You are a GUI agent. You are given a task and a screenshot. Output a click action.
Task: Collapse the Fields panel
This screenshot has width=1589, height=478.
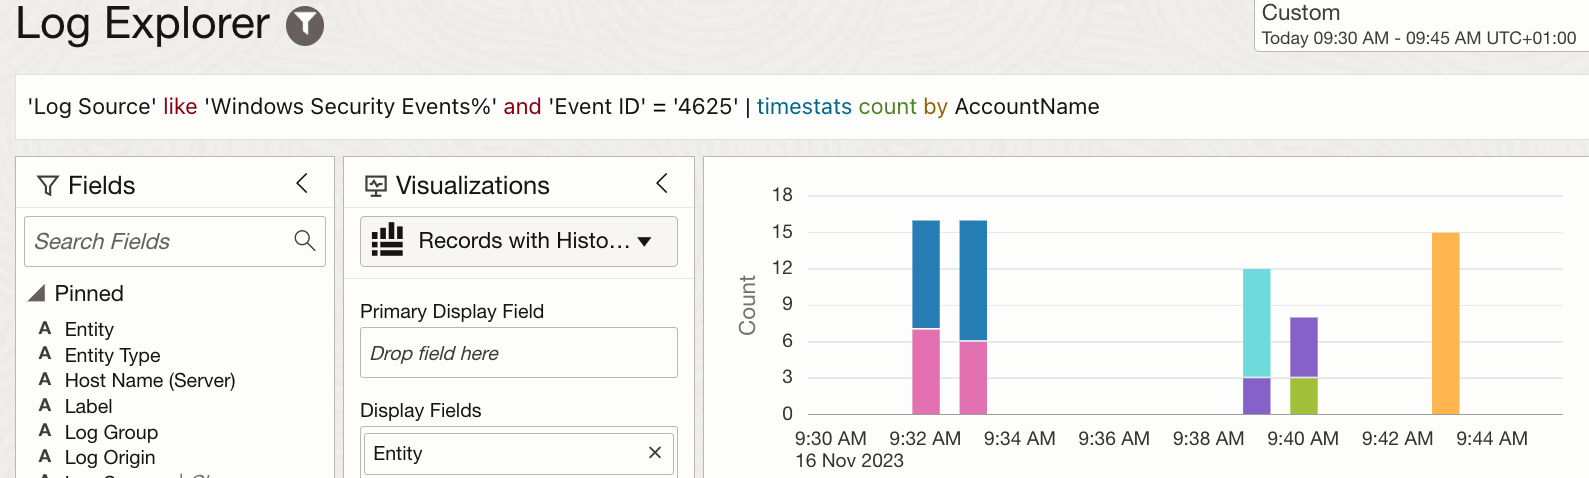[x=302, y=184]
